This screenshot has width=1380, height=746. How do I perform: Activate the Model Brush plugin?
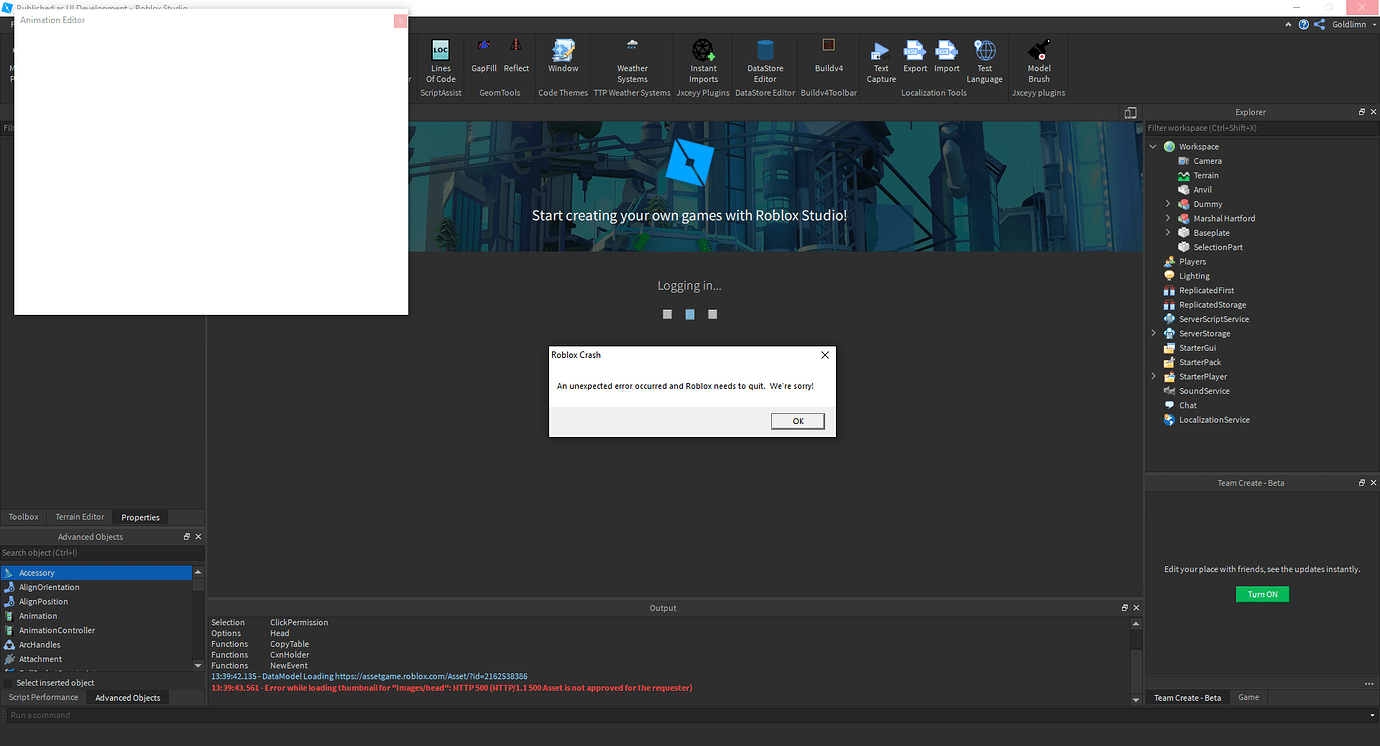click(x=1039, y=61)
